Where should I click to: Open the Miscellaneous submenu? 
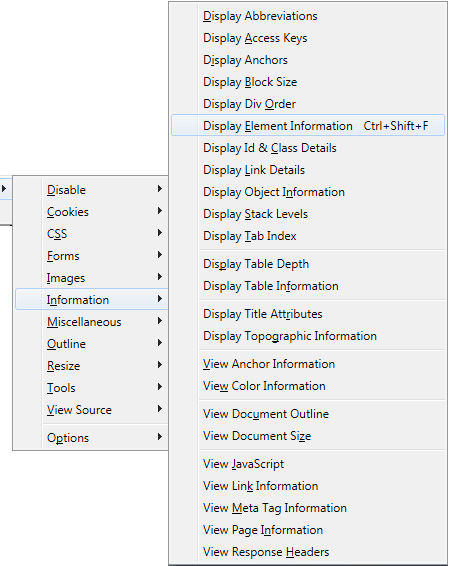92,322
